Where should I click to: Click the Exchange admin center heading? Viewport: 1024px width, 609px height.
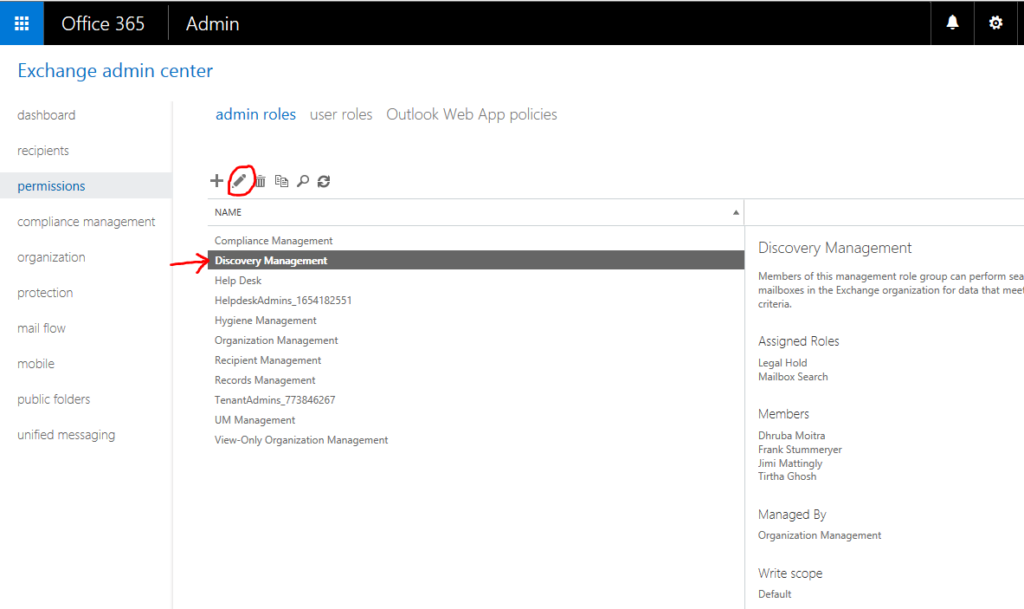(x=115, y=70)
